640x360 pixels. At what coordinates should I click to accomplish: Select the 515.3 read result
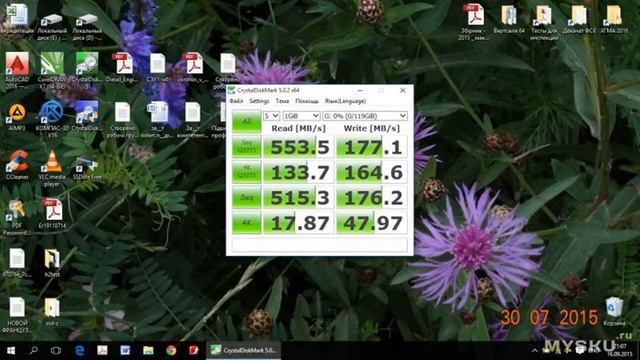point(299,198)
